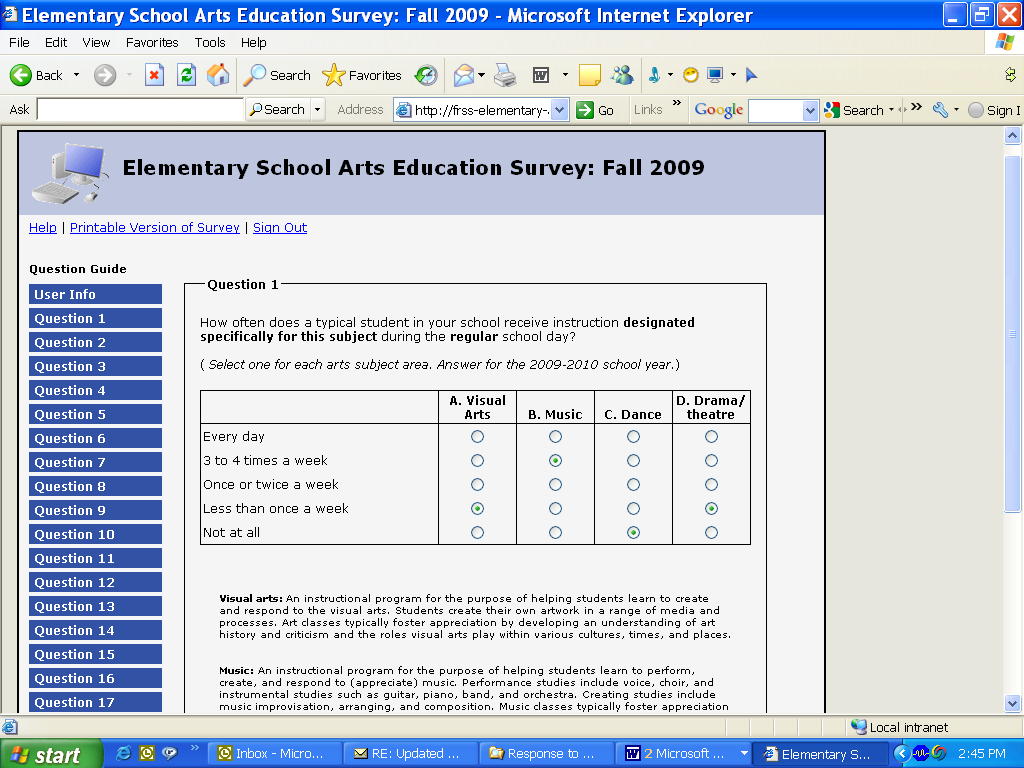
Task: Expand the address bar URL dropdown
Action: [x=560, y=110]
